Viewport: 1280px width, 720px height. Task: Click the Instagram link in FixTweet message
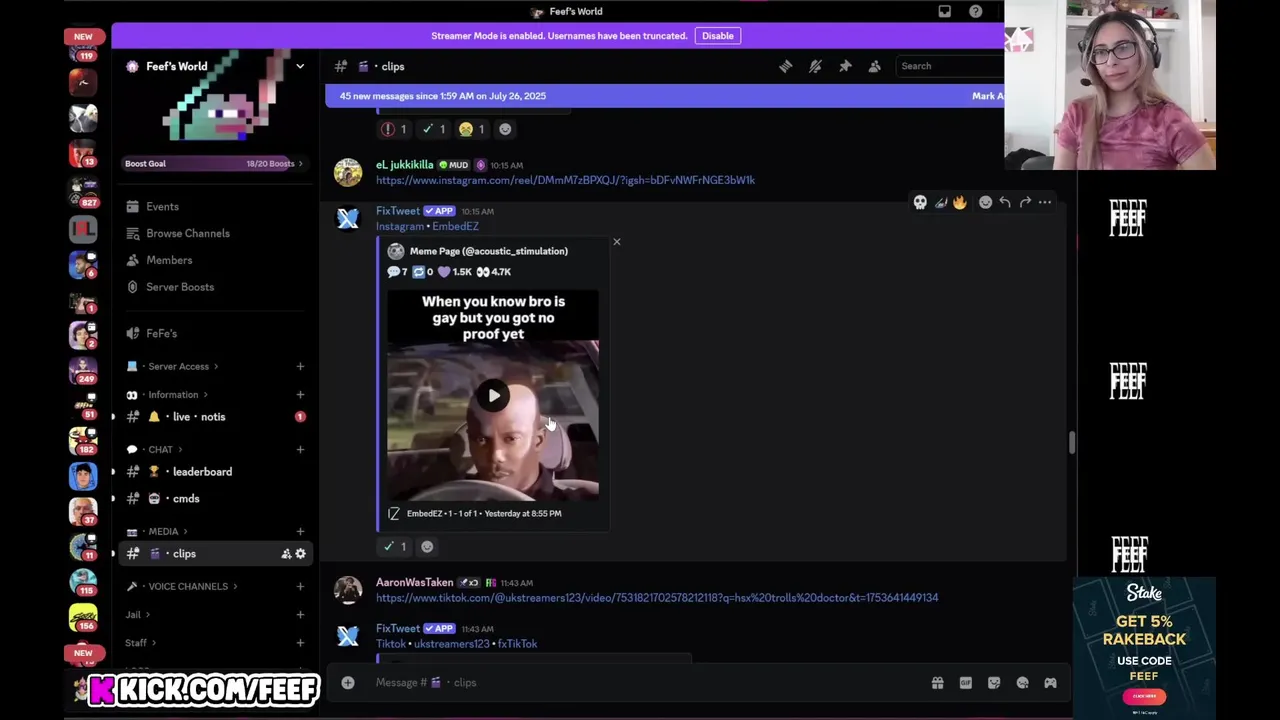(x=400, y=226)
